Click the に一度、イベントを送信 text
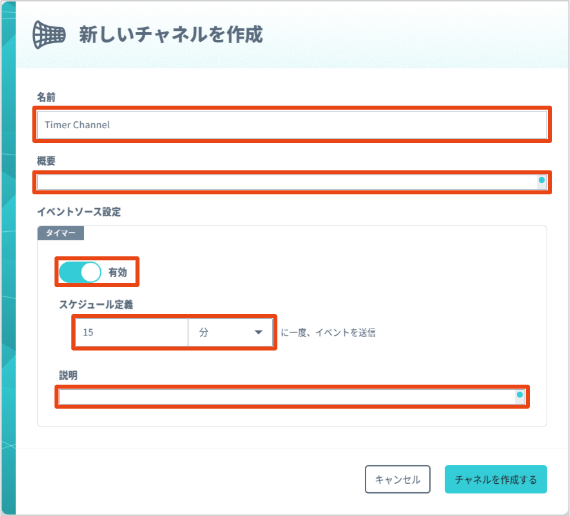570x516 pixels. click(328, 332)
